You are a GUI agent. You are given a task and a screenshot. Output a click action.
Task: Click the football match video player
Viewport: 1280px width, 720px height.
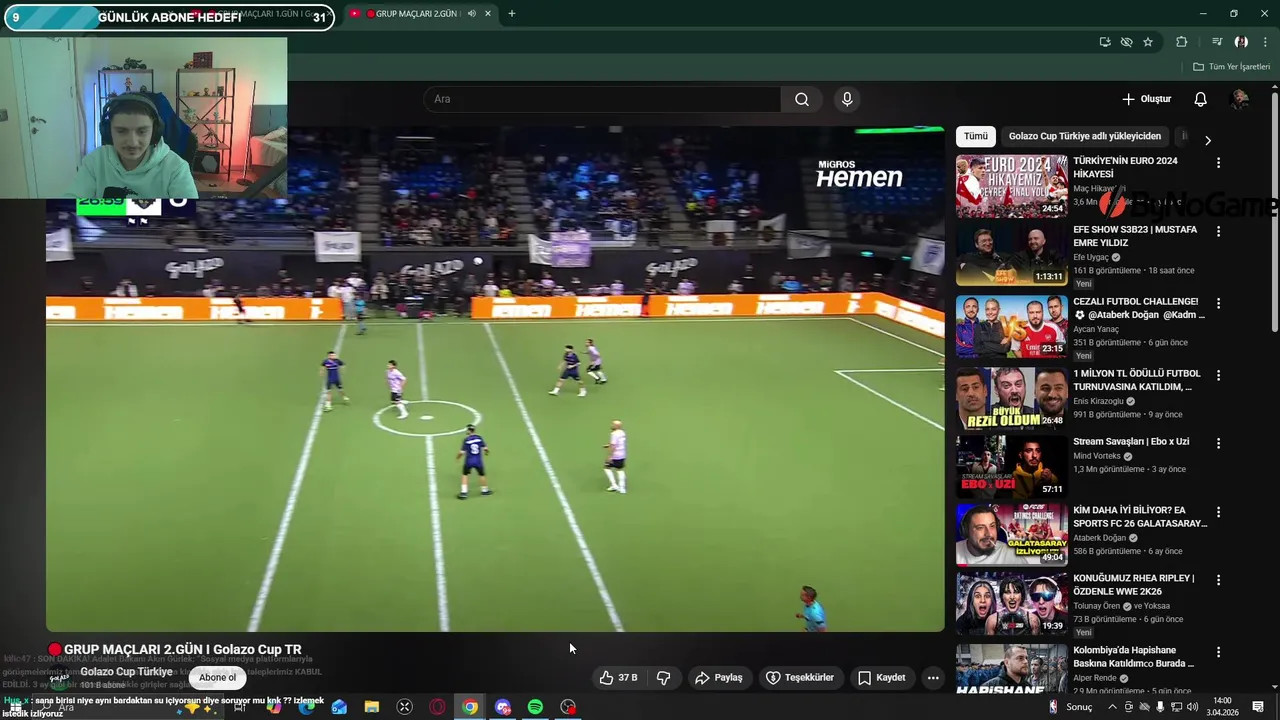tap(495, 380)
